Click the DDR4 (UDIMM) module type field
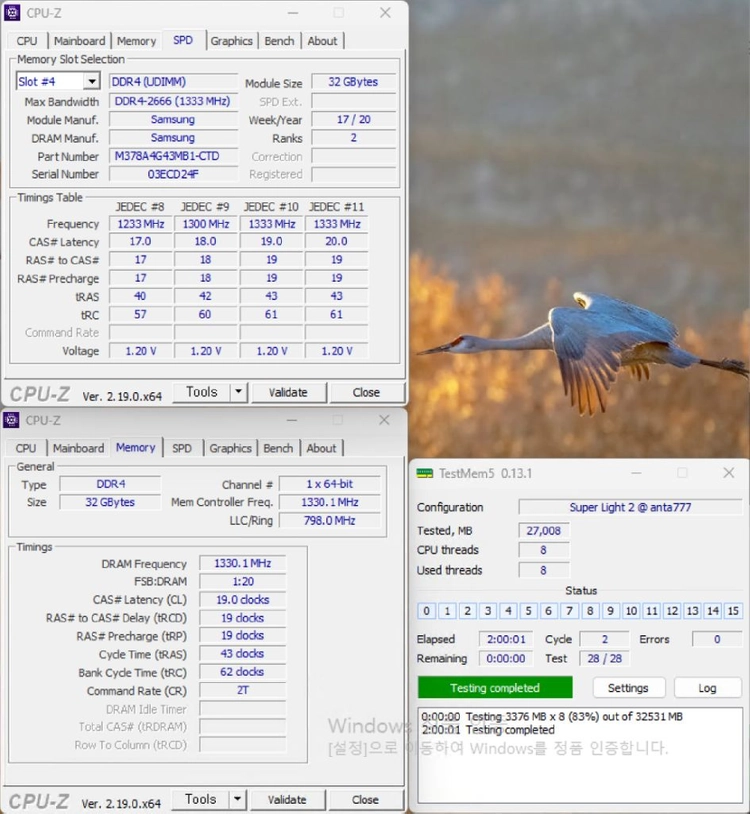This screenshot has width=750, height=814. click(173, 82)
